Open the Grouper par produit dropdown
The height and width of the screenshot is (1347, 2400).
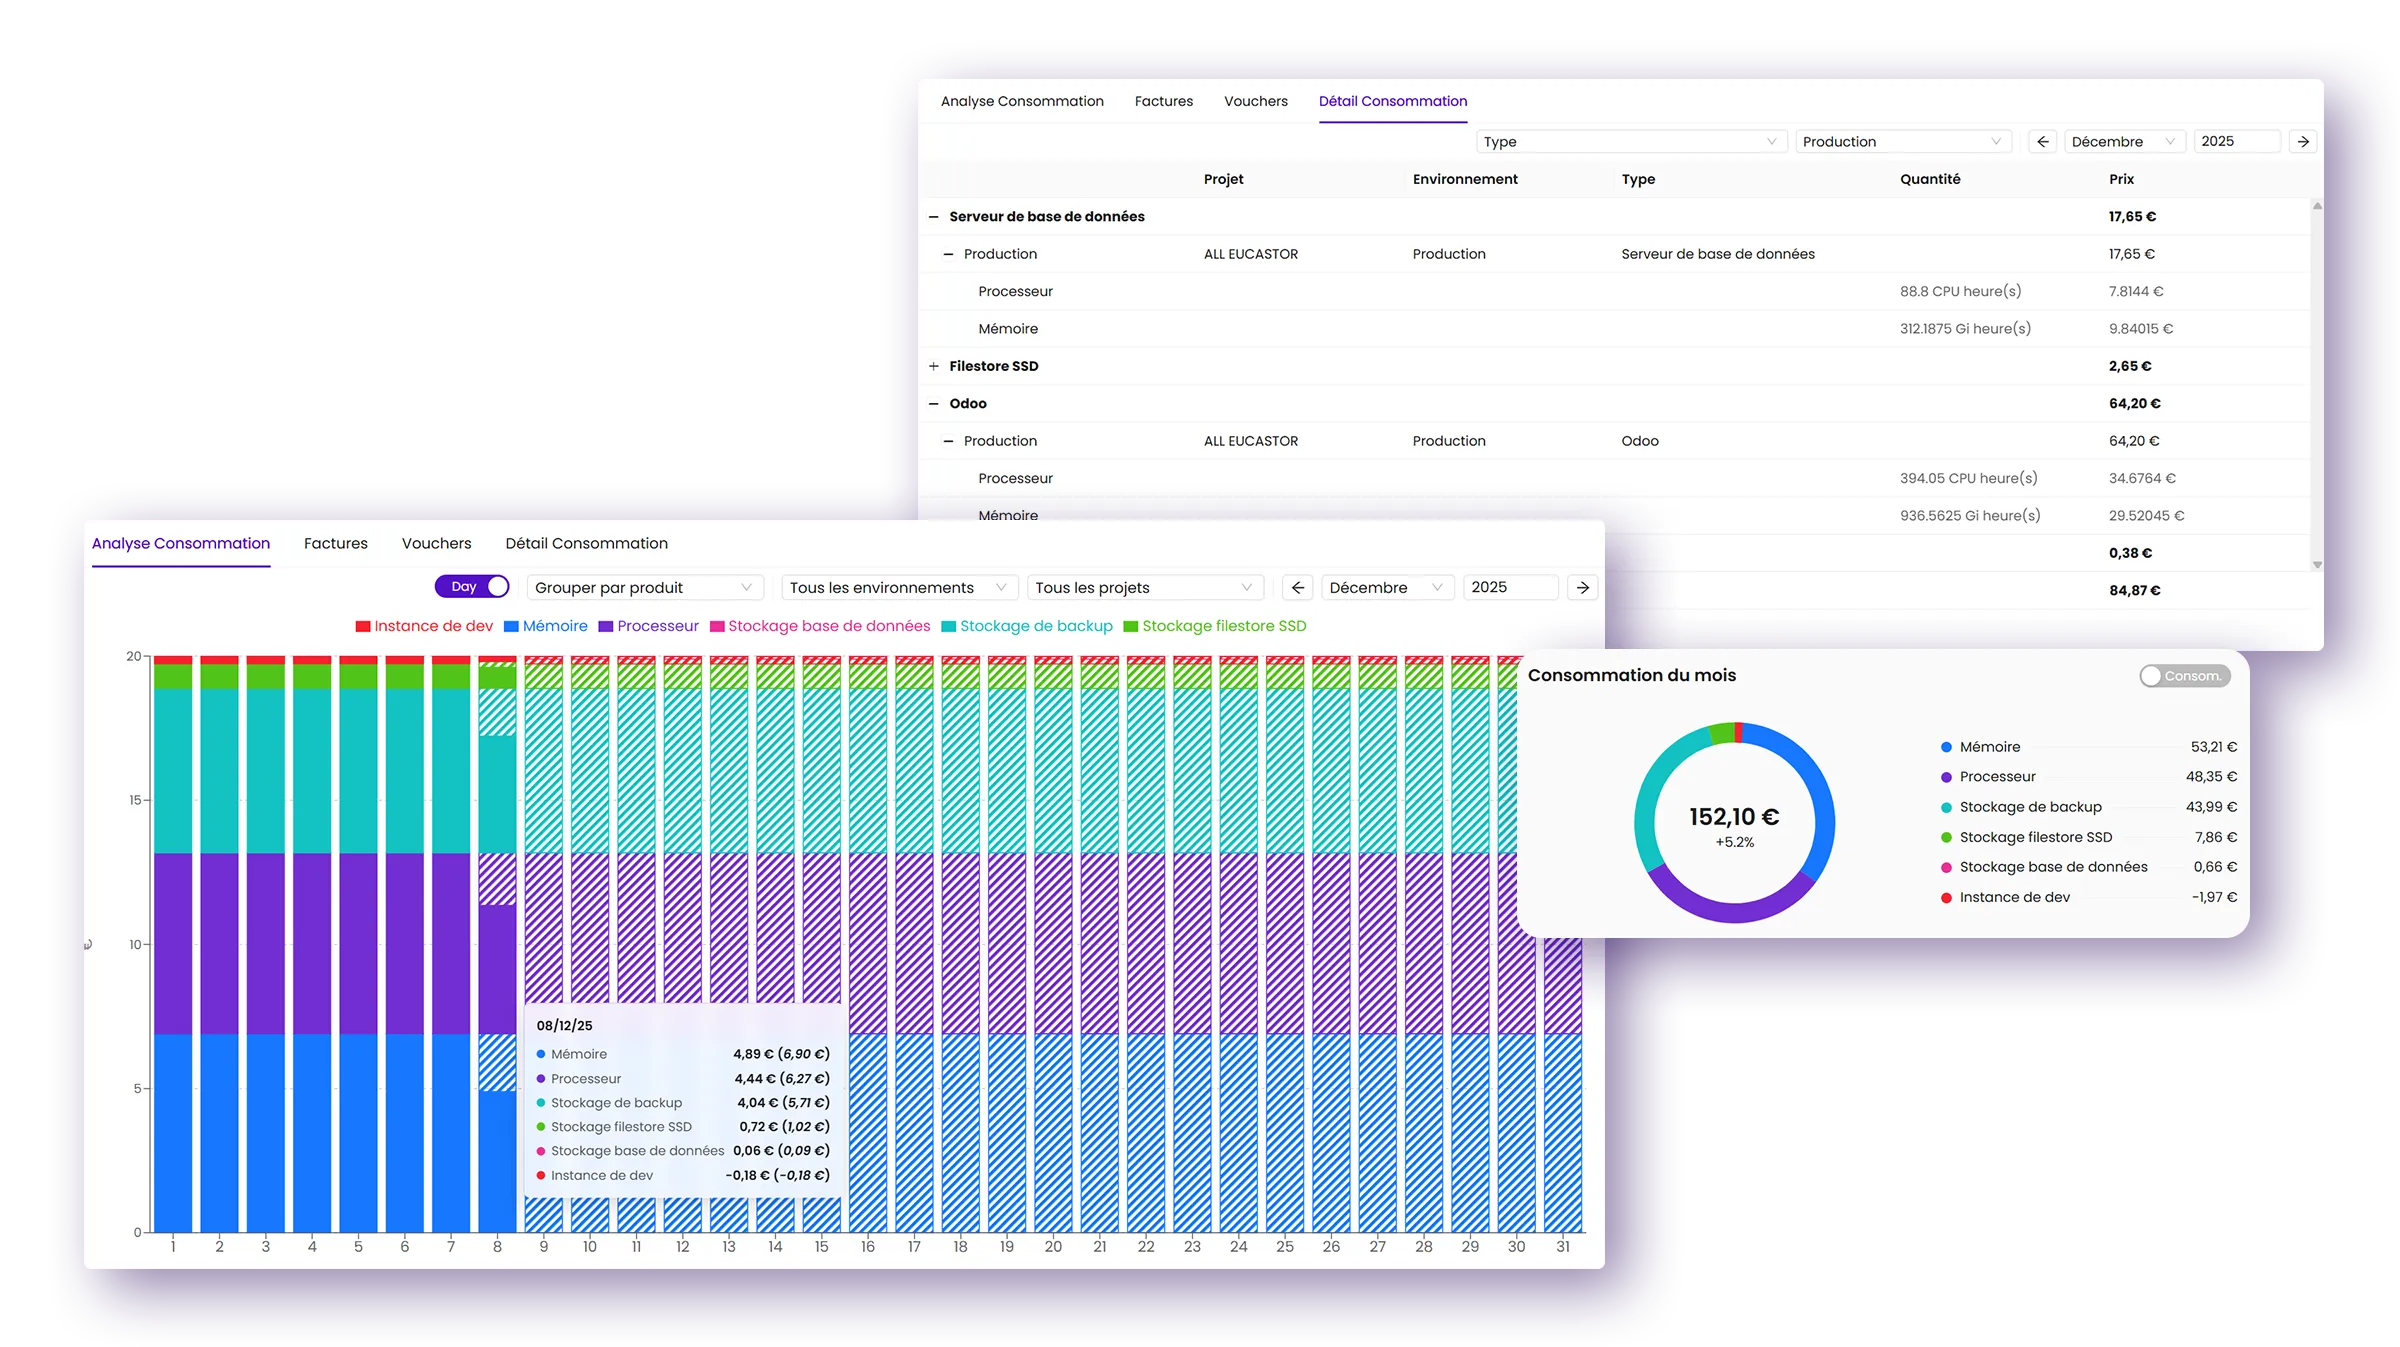click(644, 587)
